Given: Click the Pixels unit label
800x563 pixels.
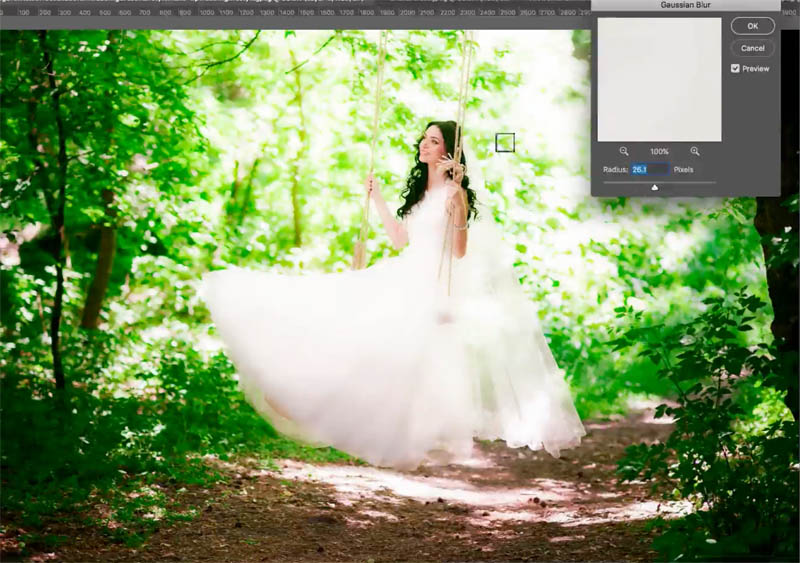Looking at the screenshot, I should tap(684, 170).
